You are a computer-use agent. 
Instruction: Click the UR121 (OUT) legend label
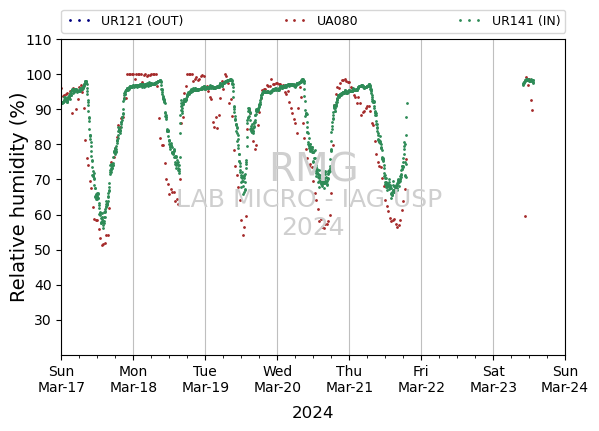(x=142, y=21)
